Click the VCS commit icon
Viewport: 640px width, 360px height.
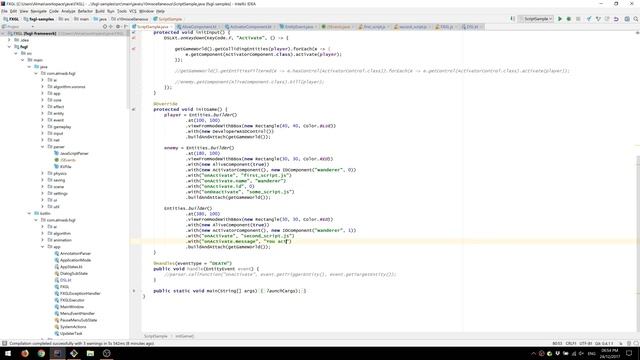tap(598, 19)
